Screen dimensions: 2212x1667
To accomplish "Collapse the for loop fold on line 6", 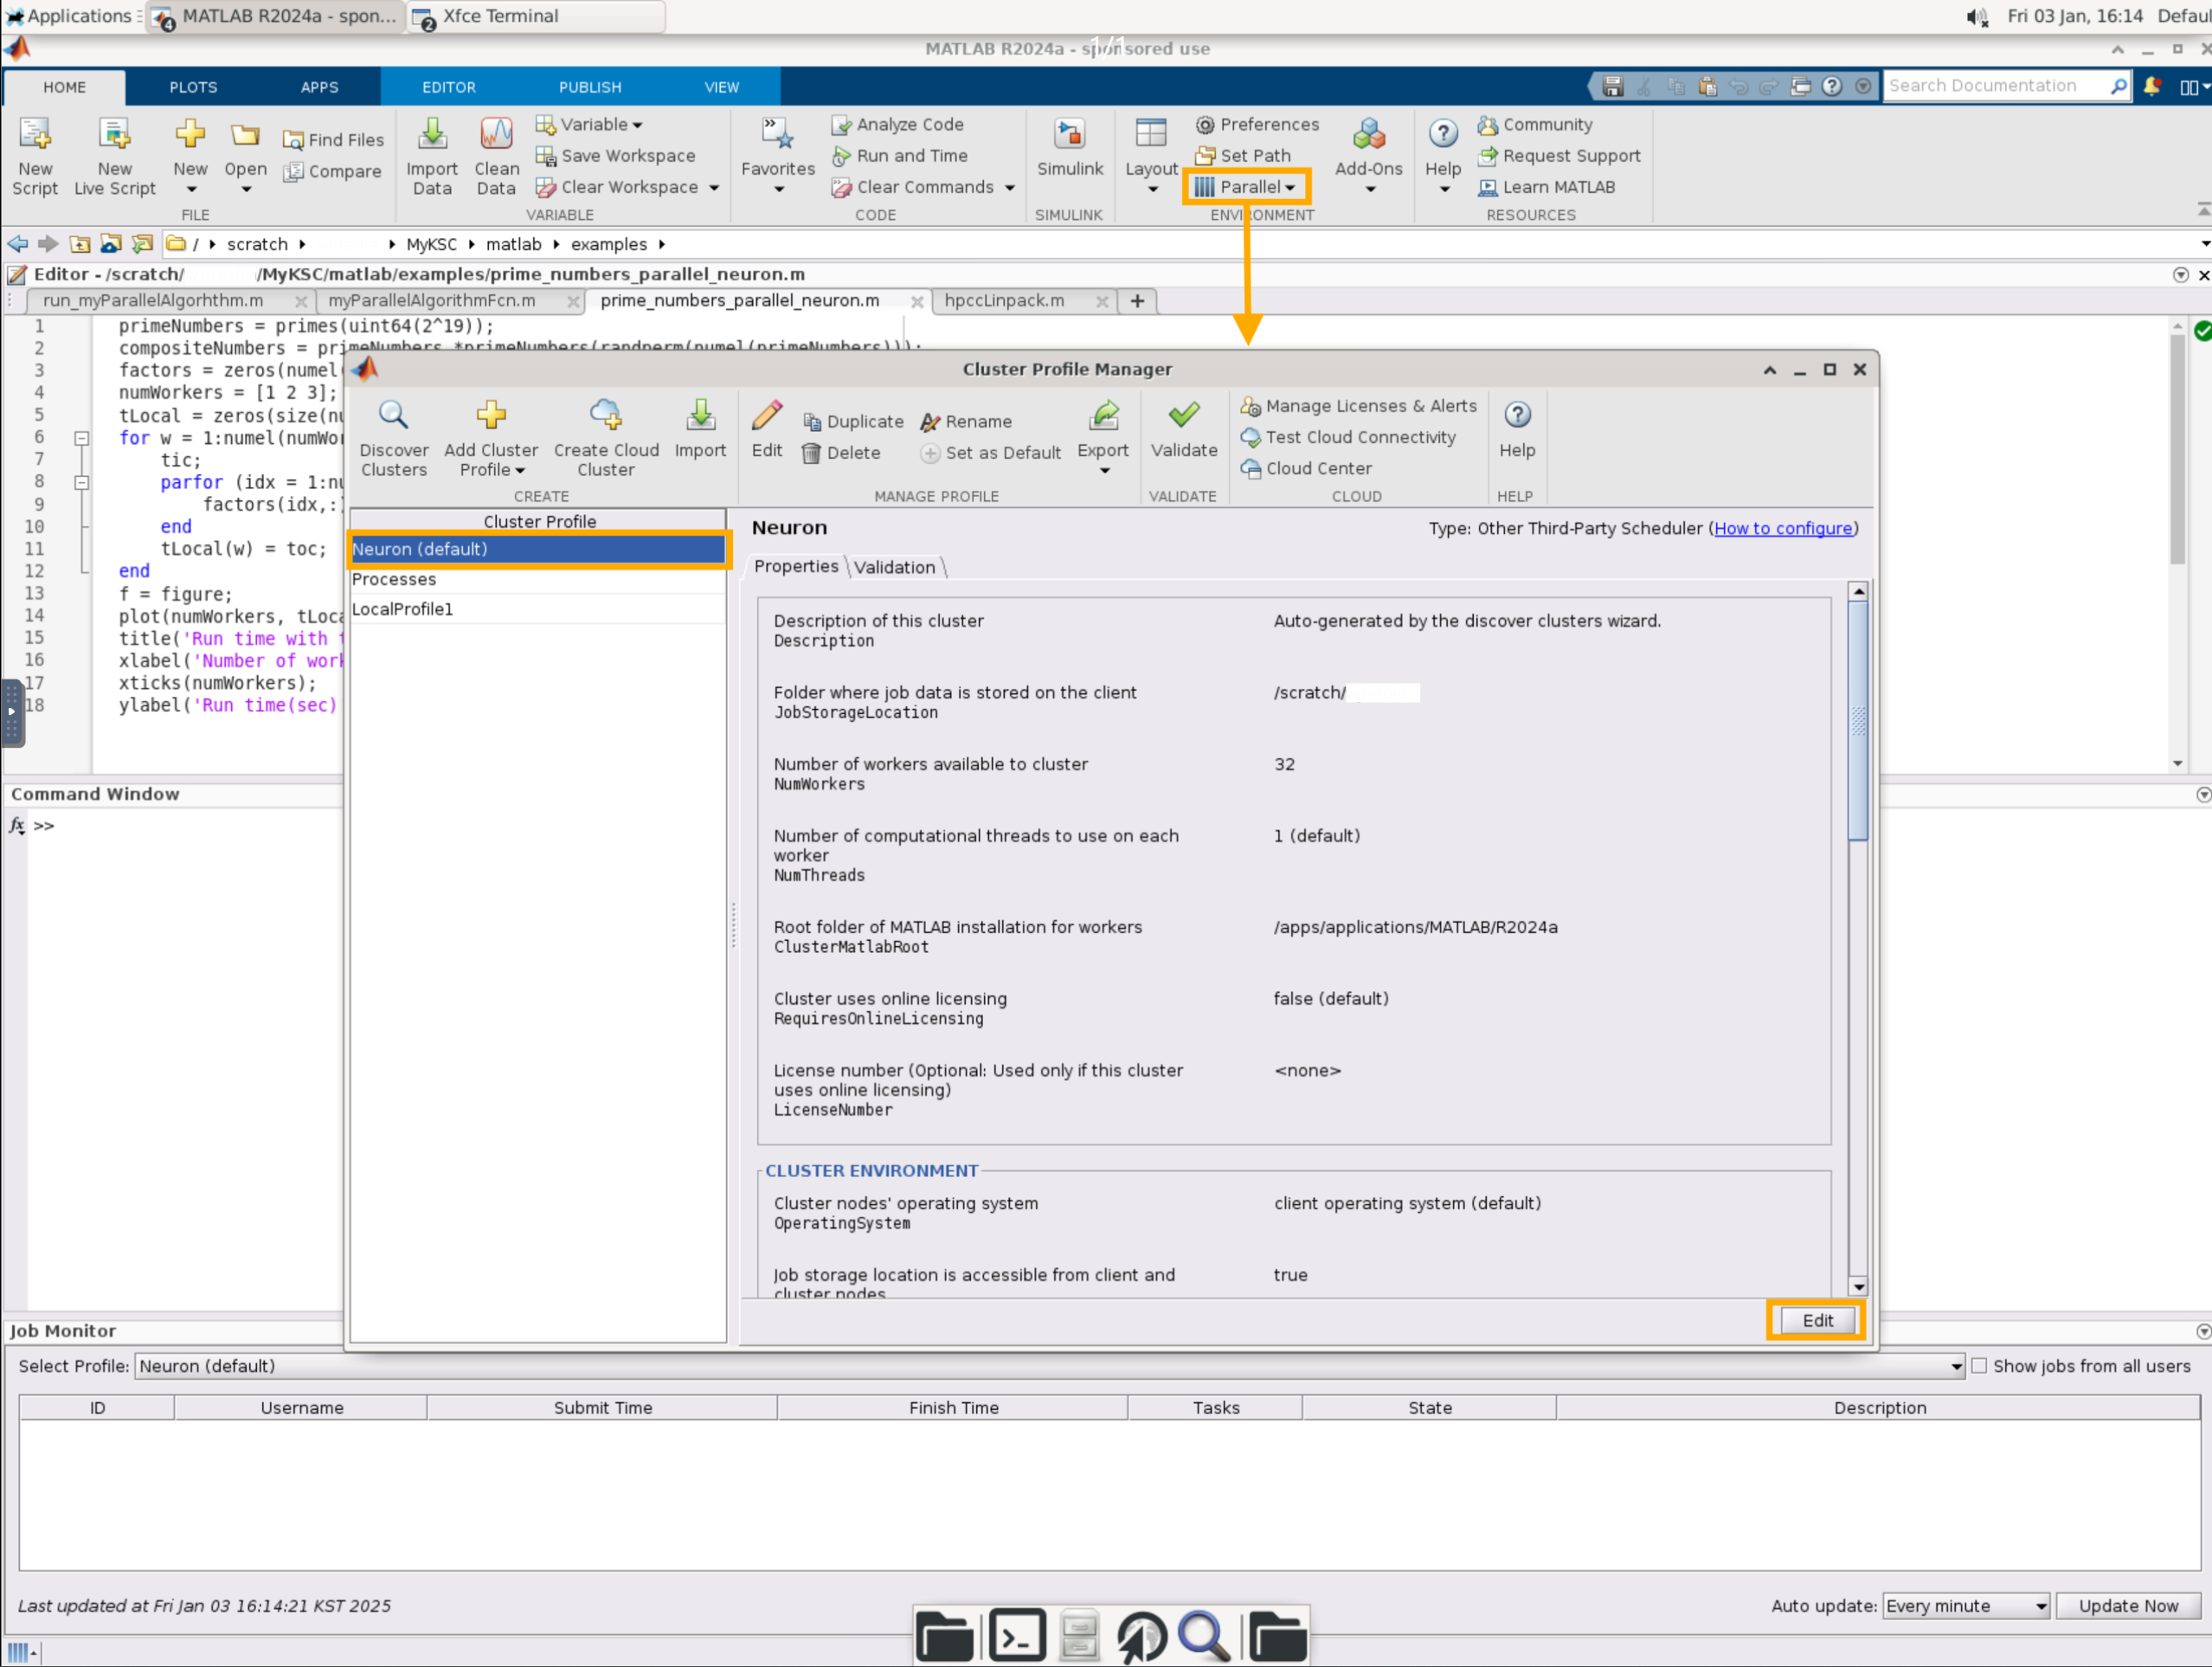I will point(82,438).
